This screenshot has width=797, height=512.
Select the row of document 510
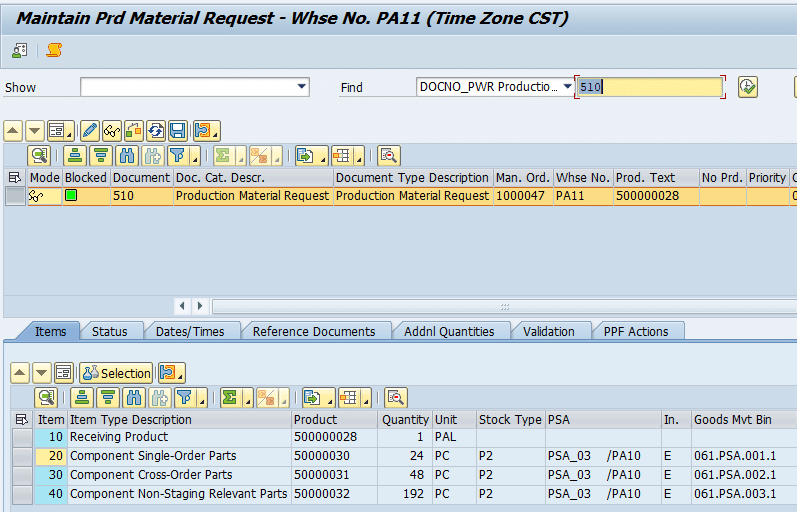pos(14,196)
